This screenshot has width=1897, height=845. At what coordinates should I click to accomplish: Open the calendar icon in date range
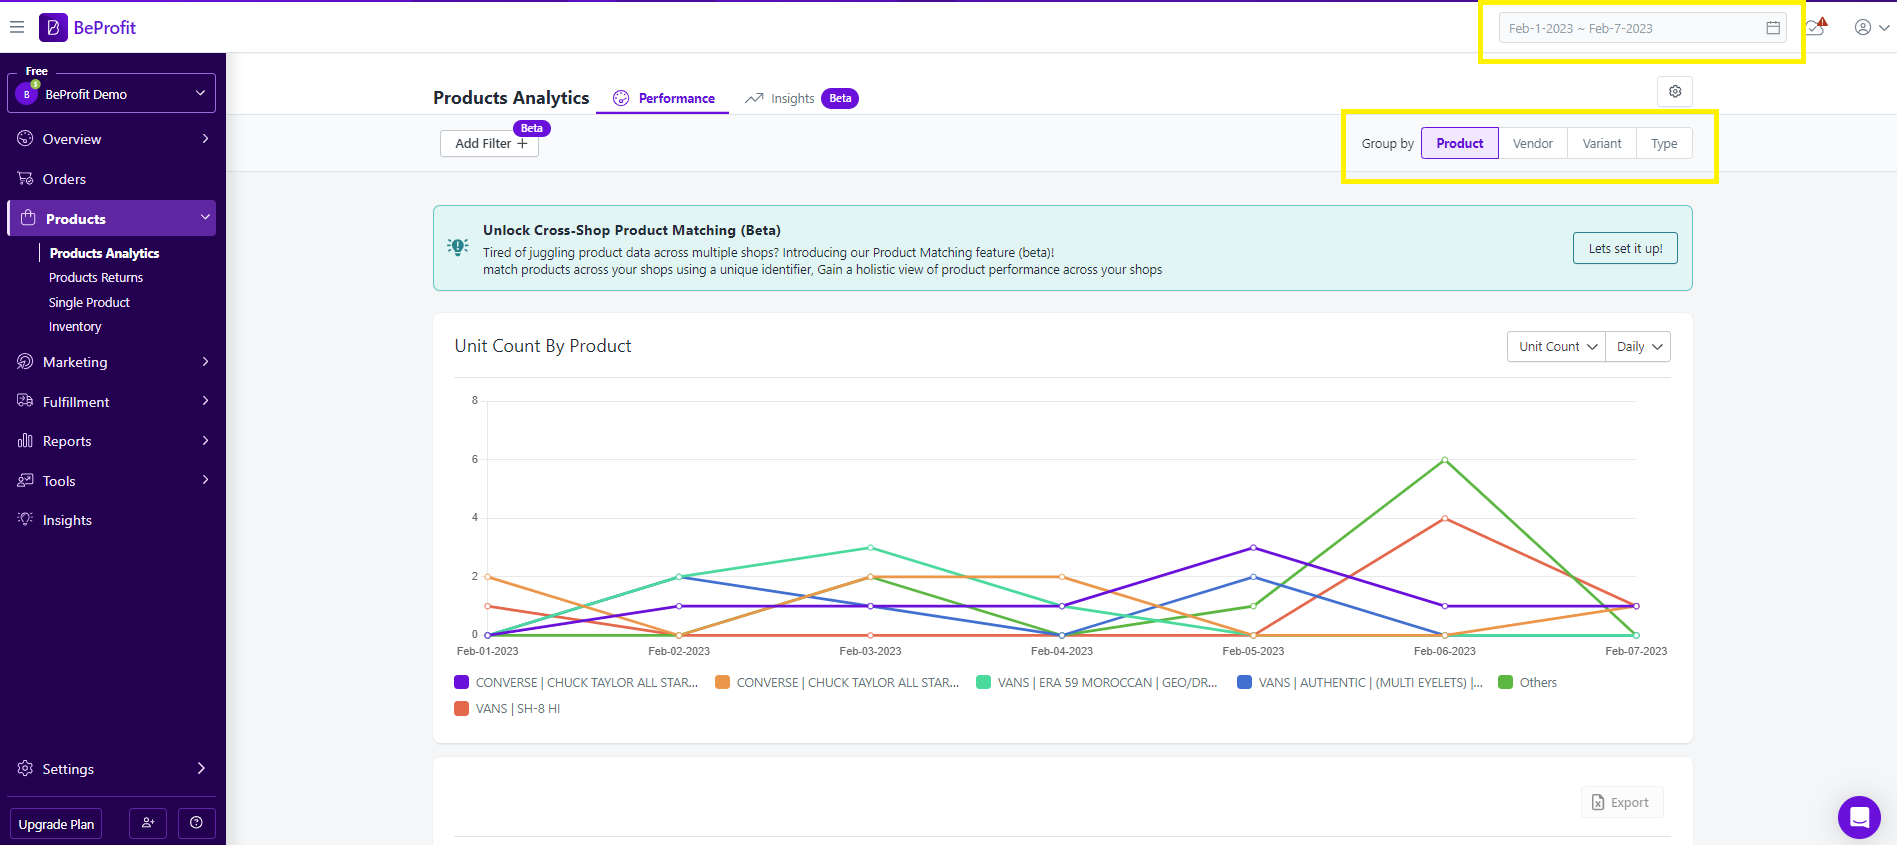click(x=1773, y=28)
